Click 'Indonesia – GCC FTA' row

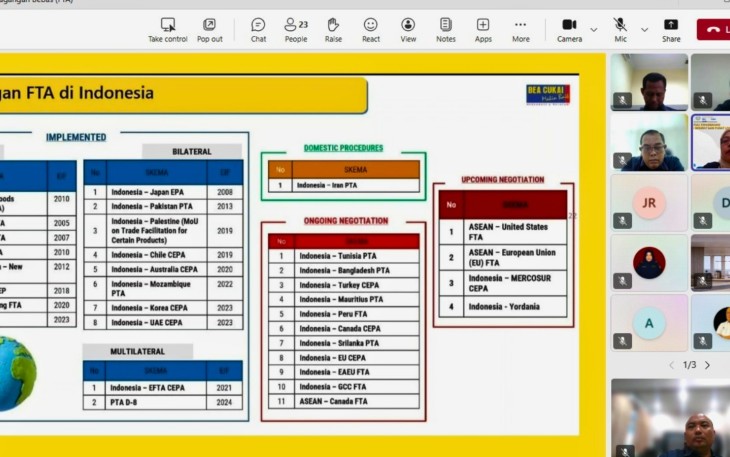344,387
